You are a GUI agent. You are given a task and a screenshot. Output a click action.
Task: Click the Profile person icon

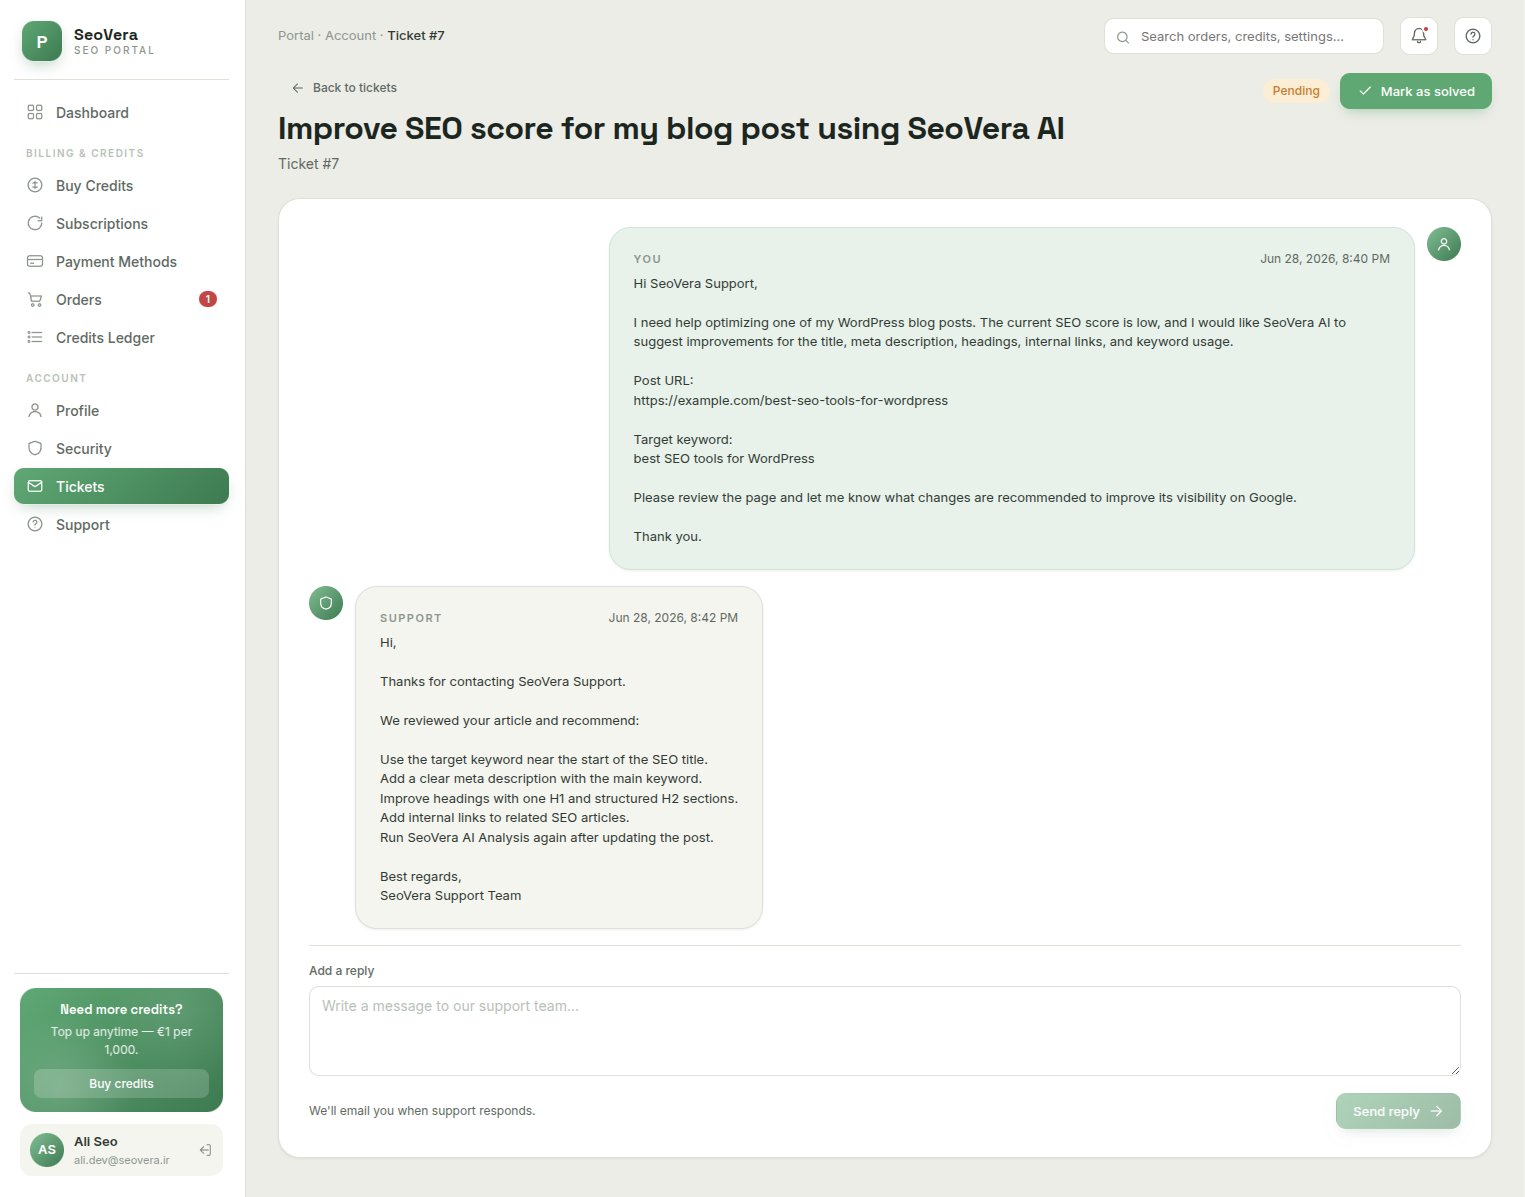pos(35,410)
